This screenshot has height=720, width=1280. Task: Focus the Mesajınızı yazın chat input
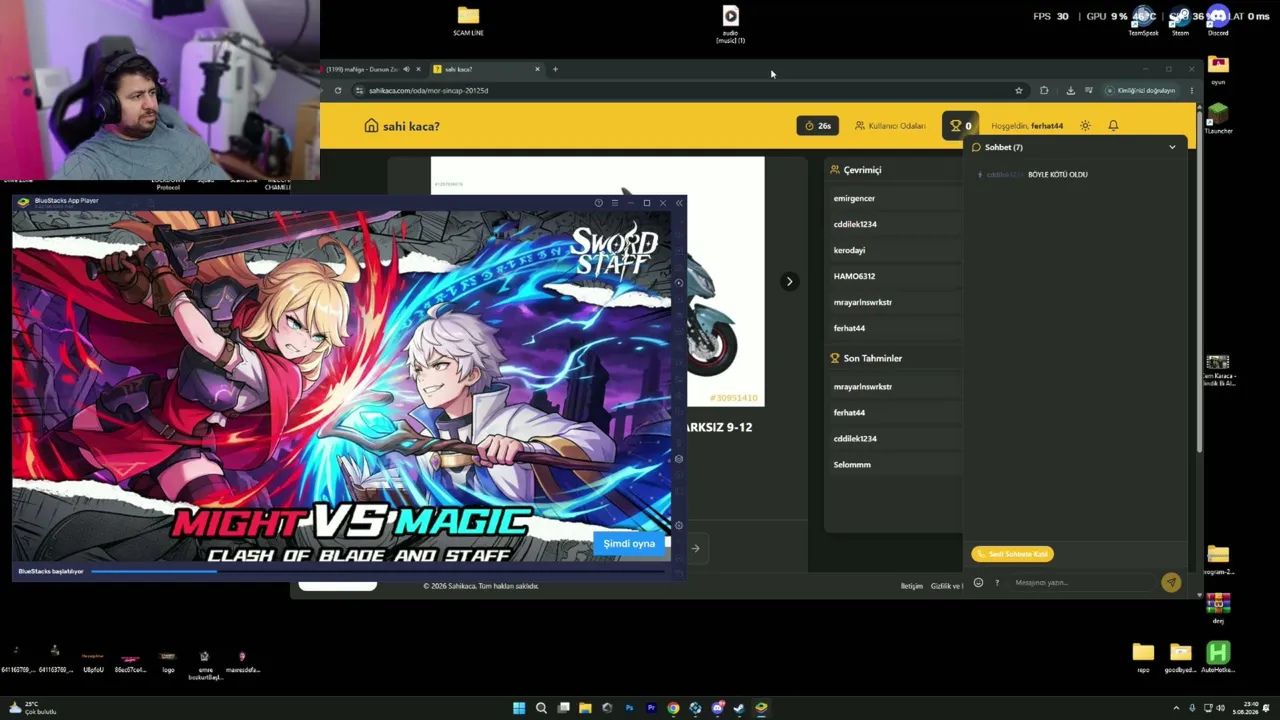[x=1082, y=583]
